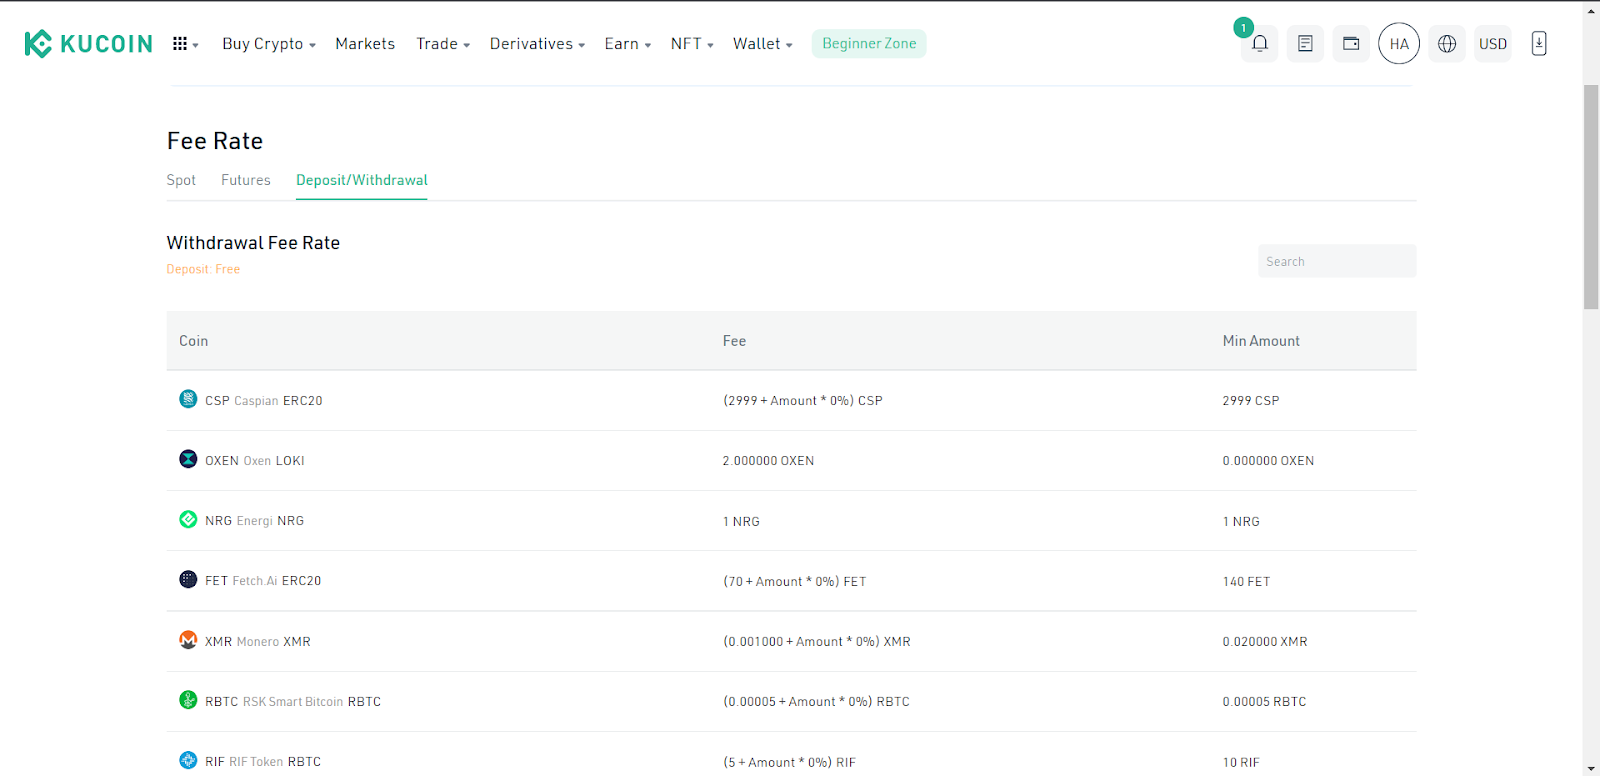Click the FET Fetch.Ai coin icon

[188, 579]
